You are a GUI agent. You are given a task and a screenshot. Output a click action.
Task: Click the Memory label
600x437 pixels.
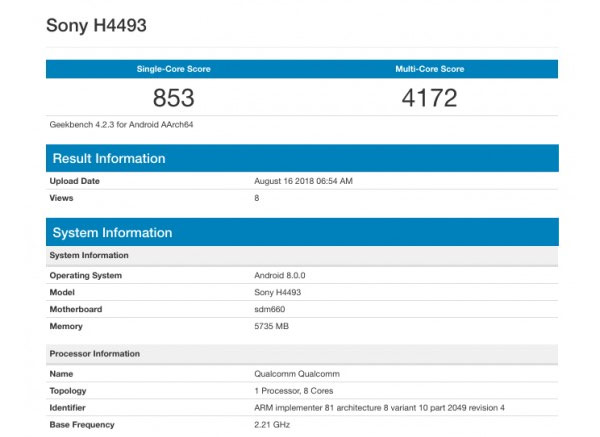click(x=66, y=326)
